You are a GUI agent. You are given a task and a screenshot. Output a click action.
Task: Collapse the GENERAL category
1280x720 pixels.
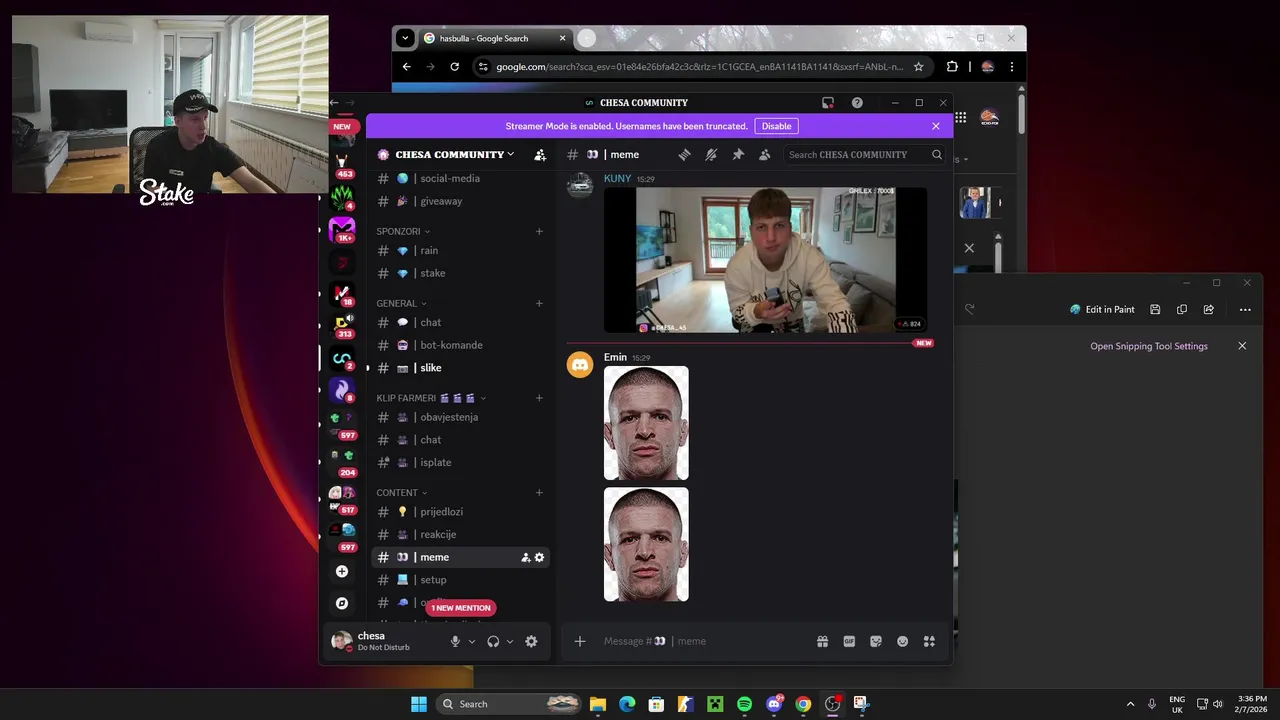pyautogui.click(x=401, y=303)
